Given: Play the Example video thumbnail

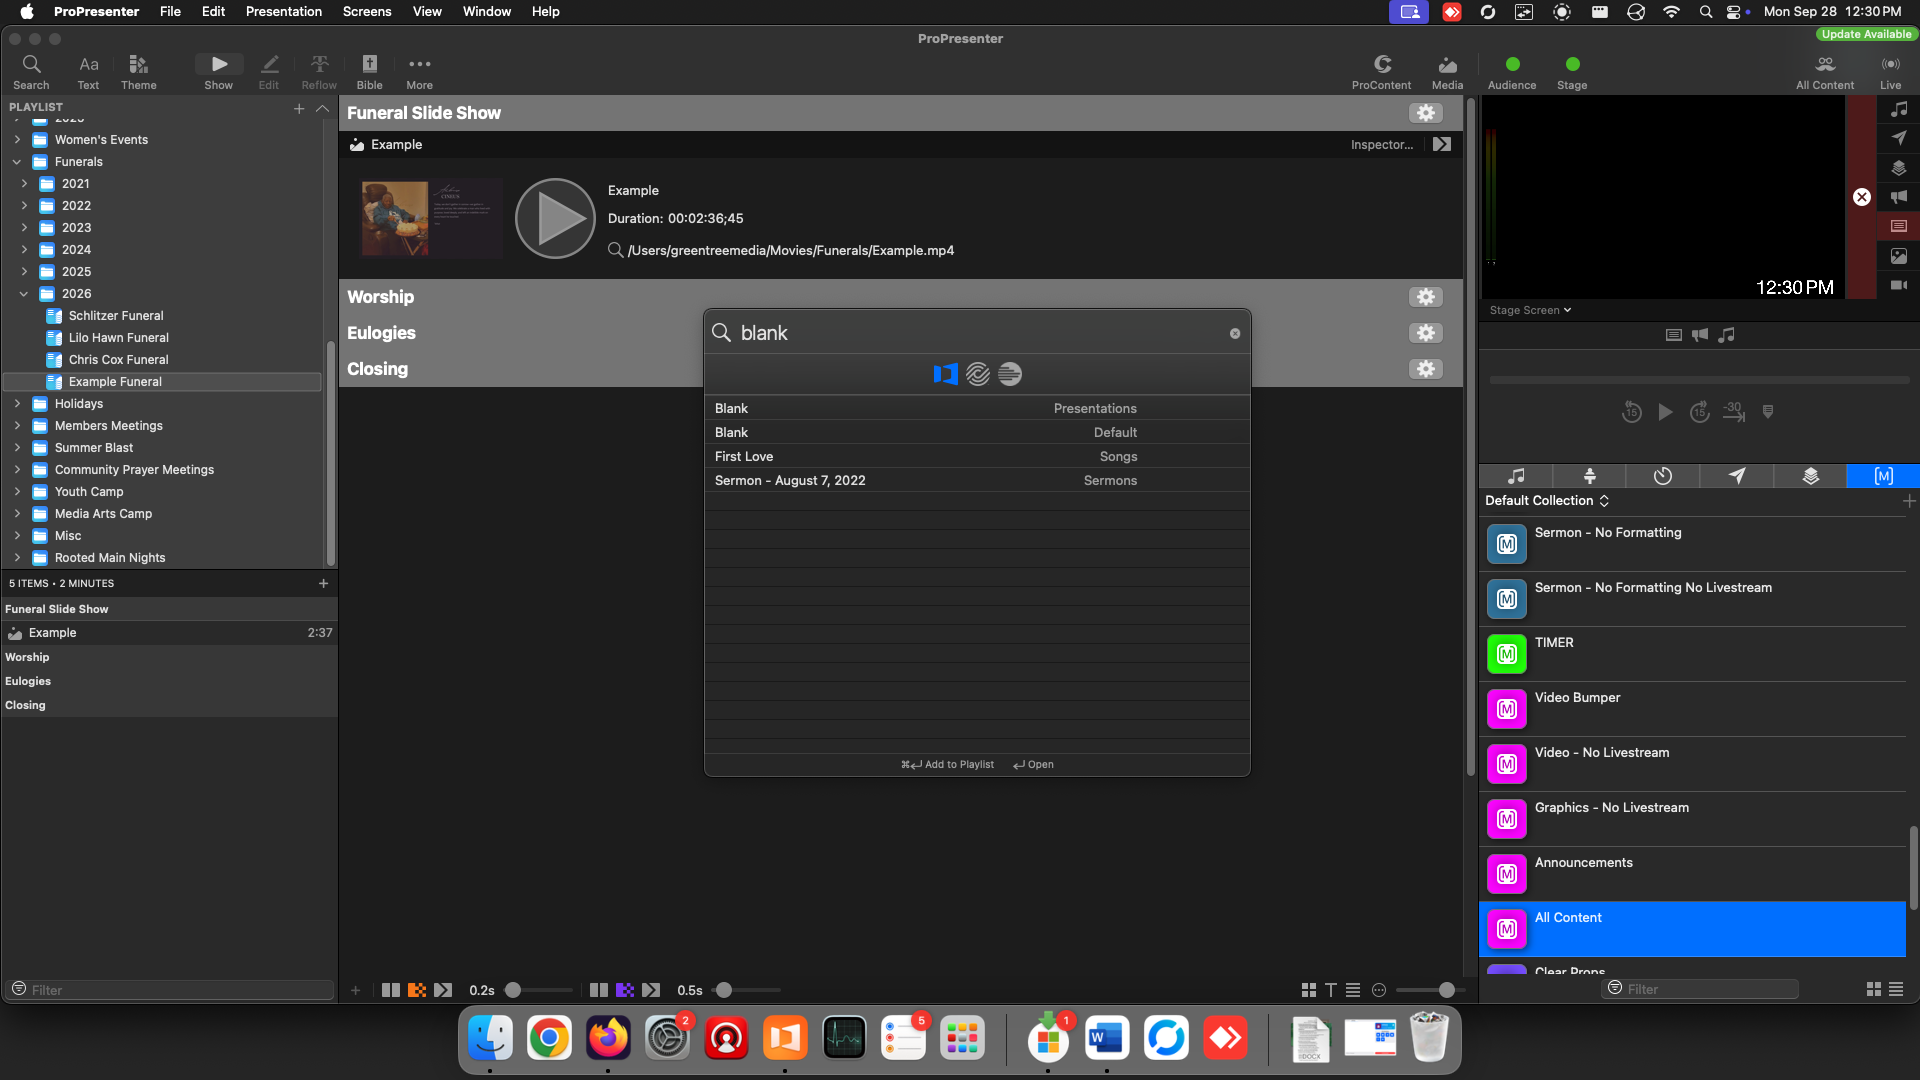Looking at the screenshot, I should pos(555,218).
